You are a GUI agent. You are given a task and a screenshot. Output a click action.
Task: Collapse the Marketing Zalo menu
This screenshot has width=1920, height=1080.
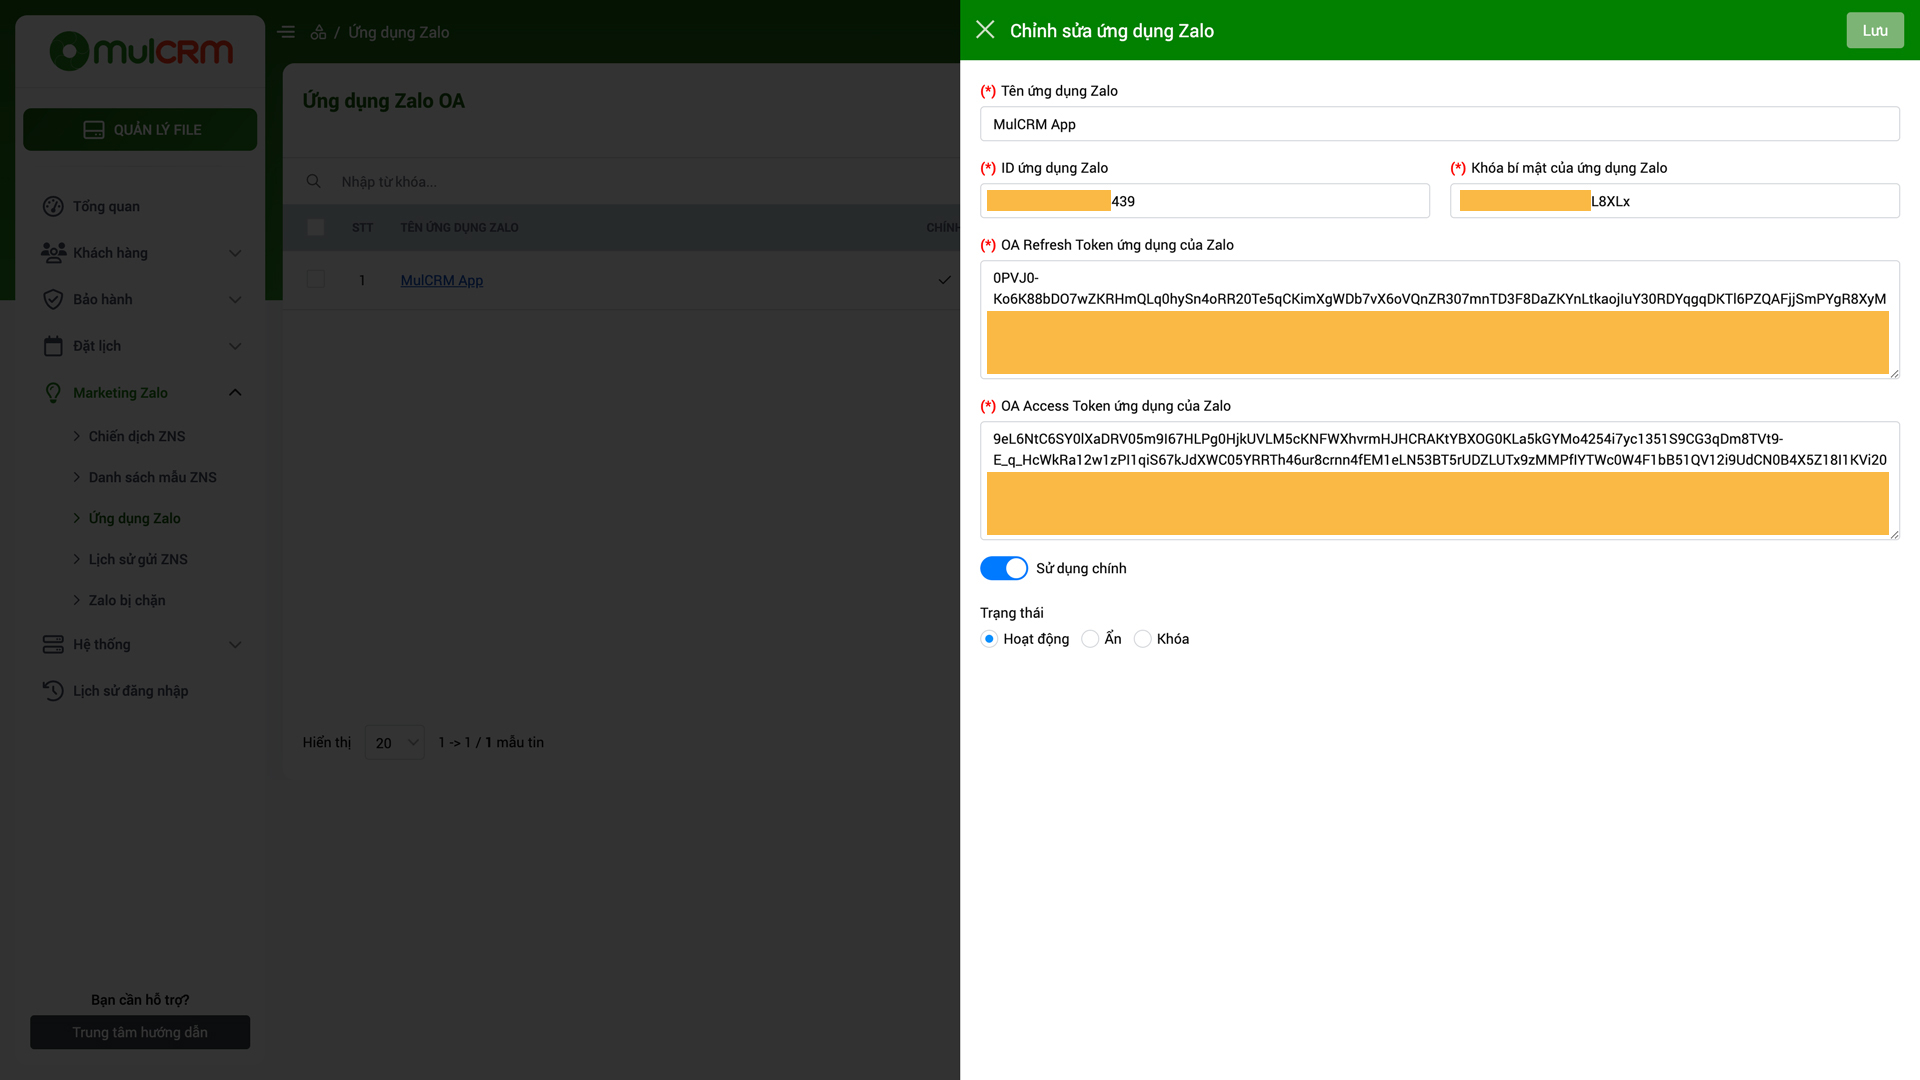[235, 392]
